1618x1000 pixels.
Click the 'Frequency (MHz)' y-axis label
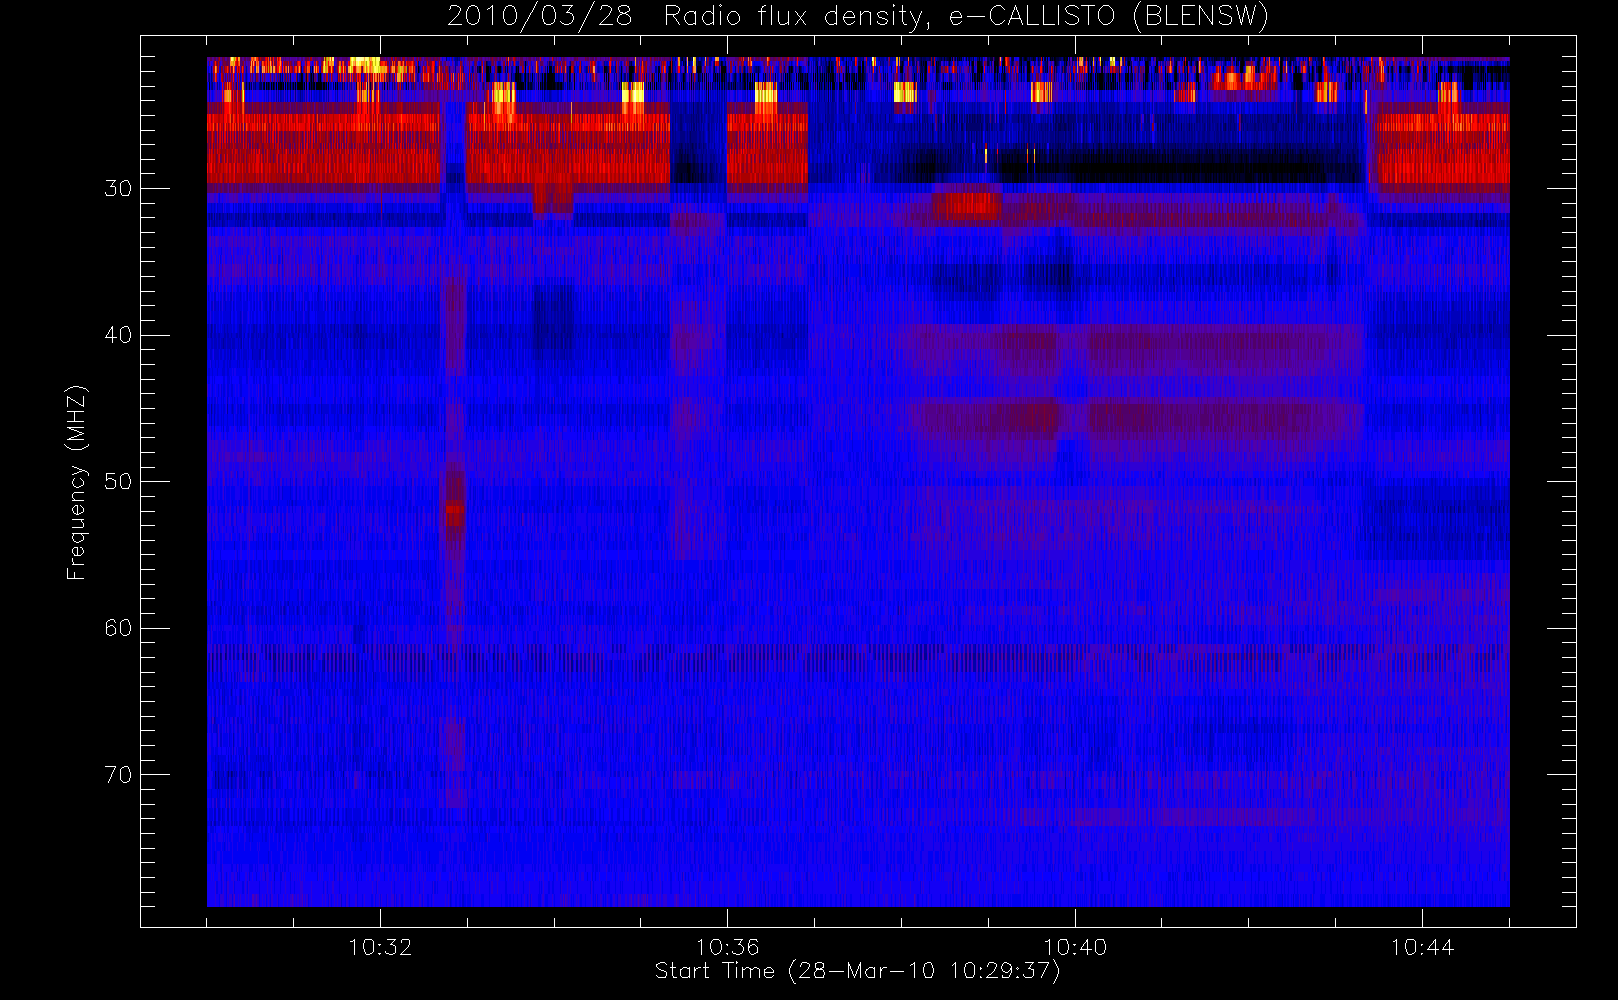[76, 482]
